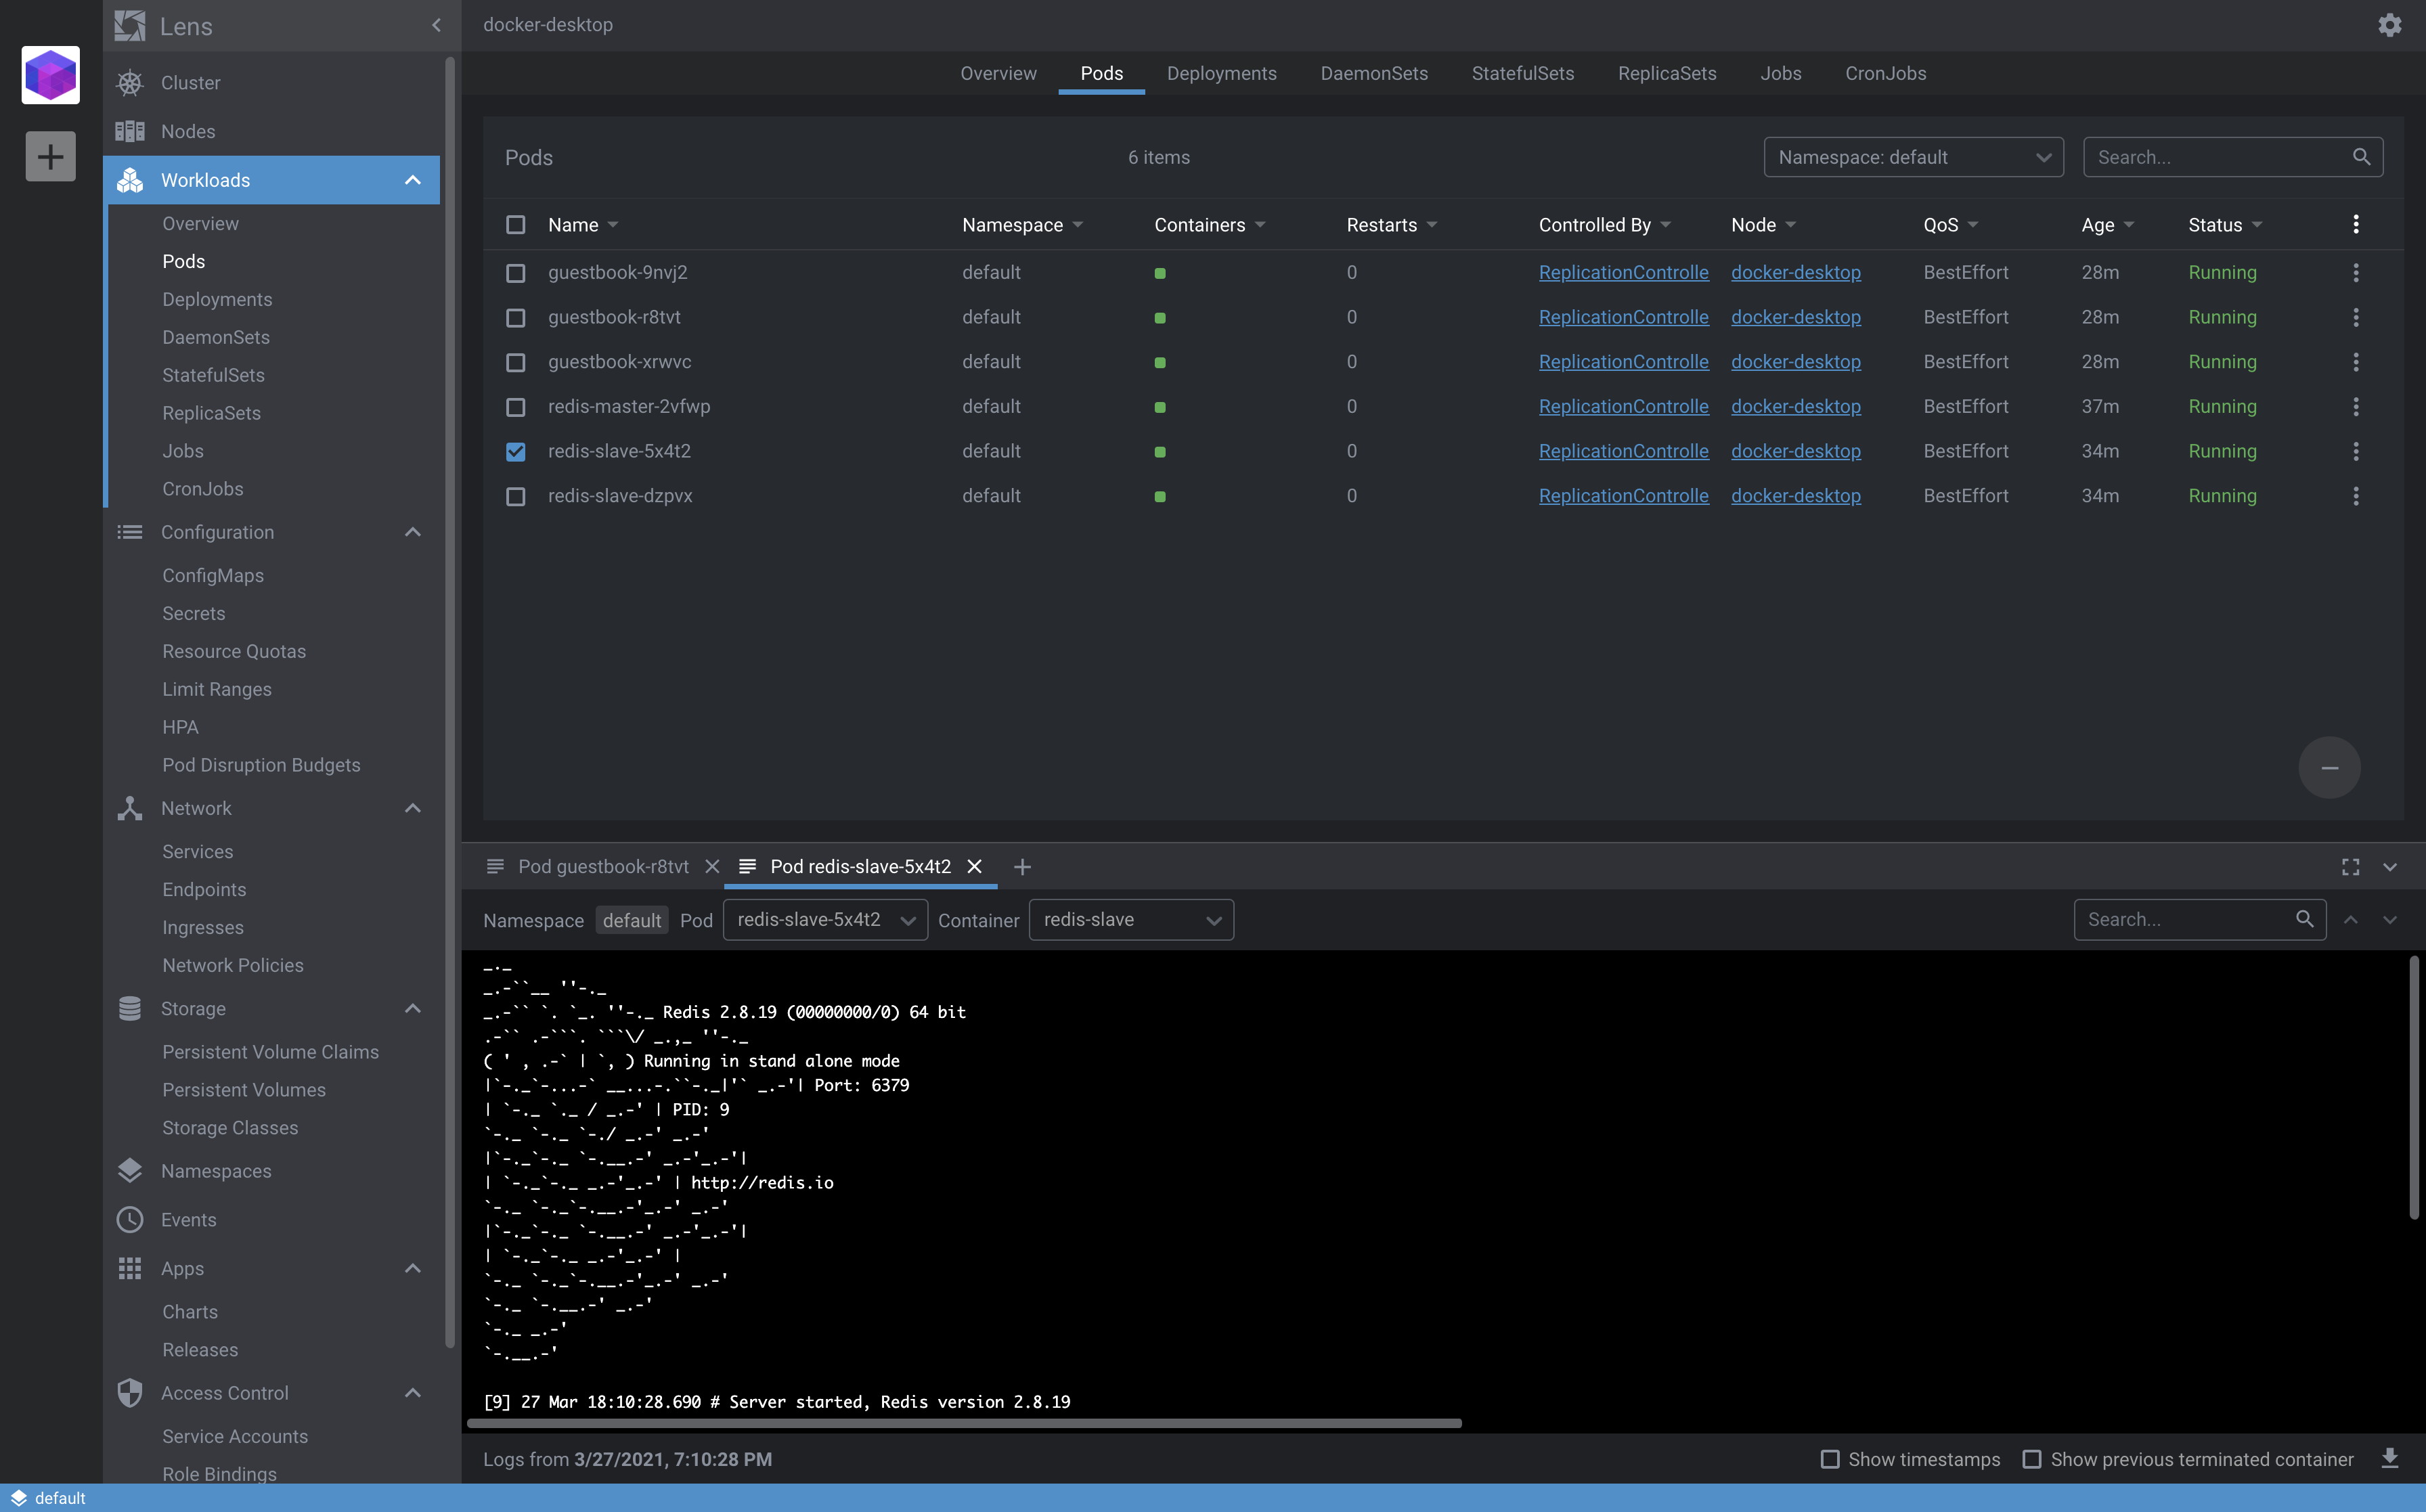Check the guestbook-r8tvt row checkbox
This screenshot has height=1512, width=2426.
pyautogui.click(x=515, y=318)
